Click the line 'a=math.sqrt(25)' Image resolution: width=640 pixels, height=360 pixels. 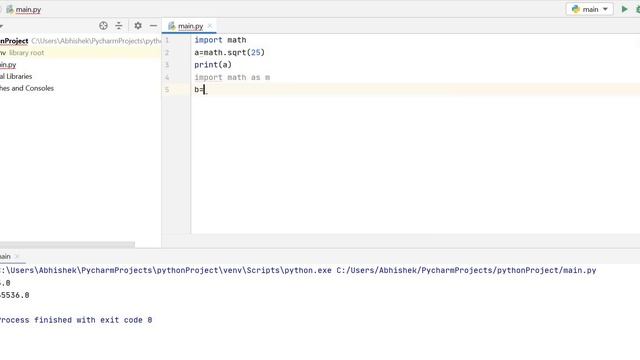pos(229,52)
